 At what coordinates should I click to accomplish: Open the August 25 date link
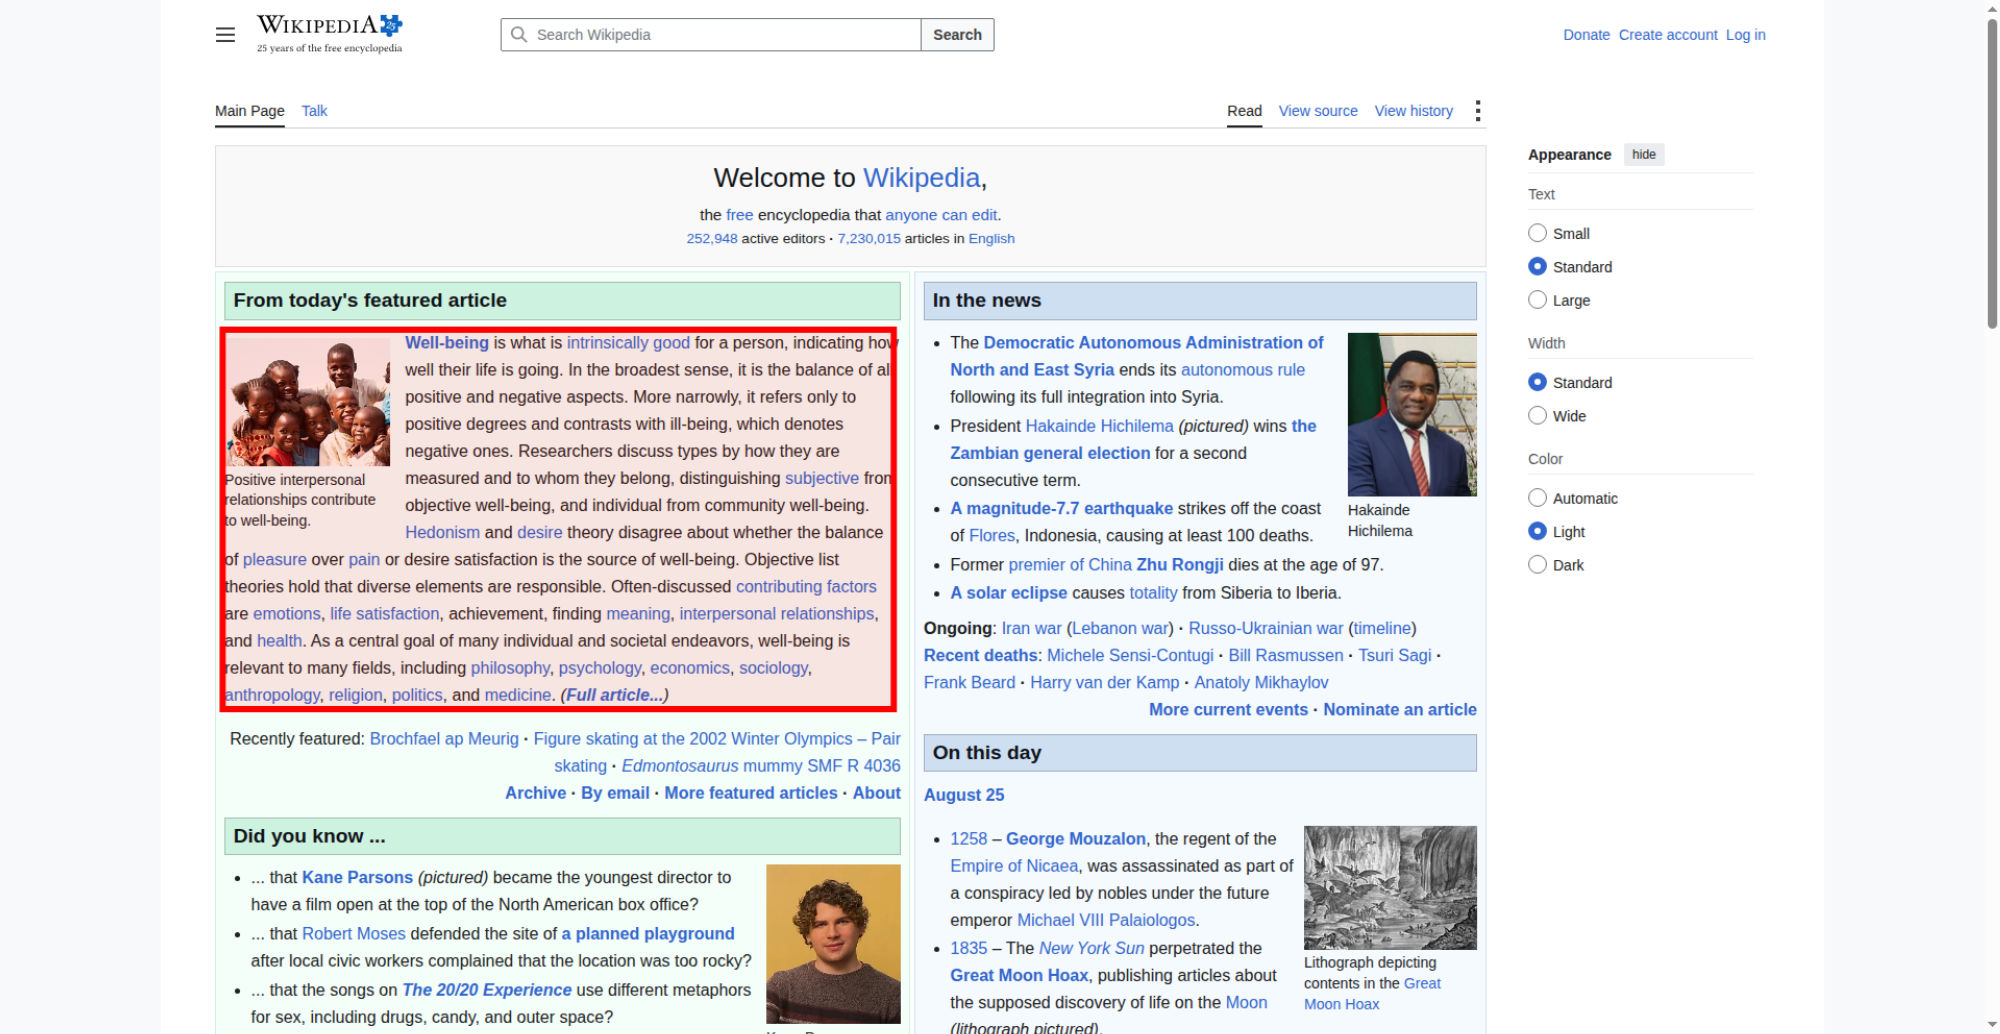[964, 795]
